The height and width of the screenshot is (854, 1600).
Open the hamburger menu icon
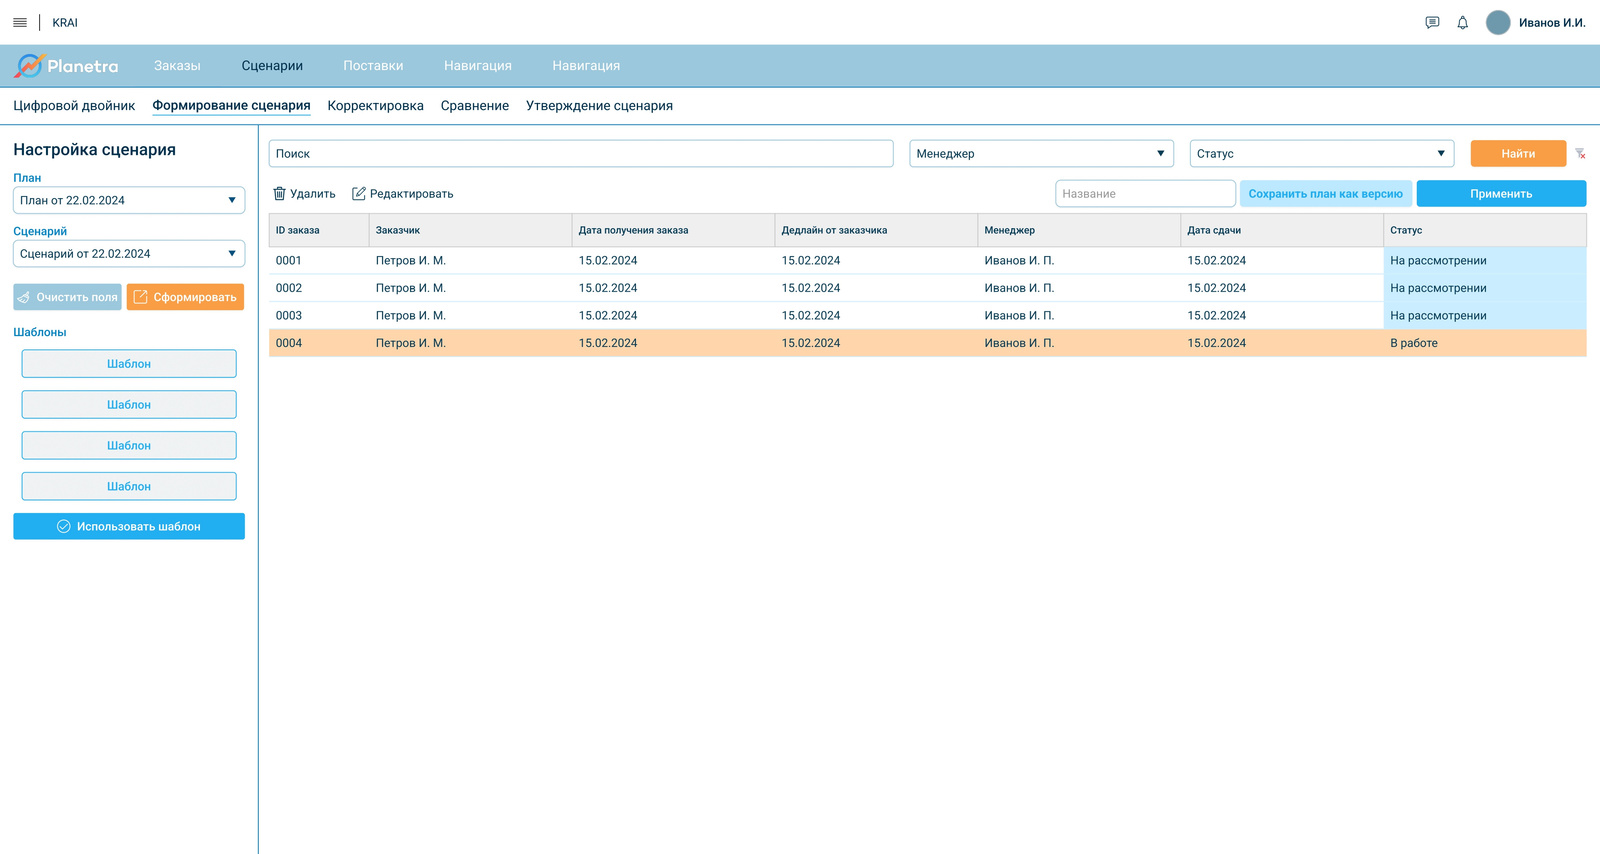click(20, 22)
